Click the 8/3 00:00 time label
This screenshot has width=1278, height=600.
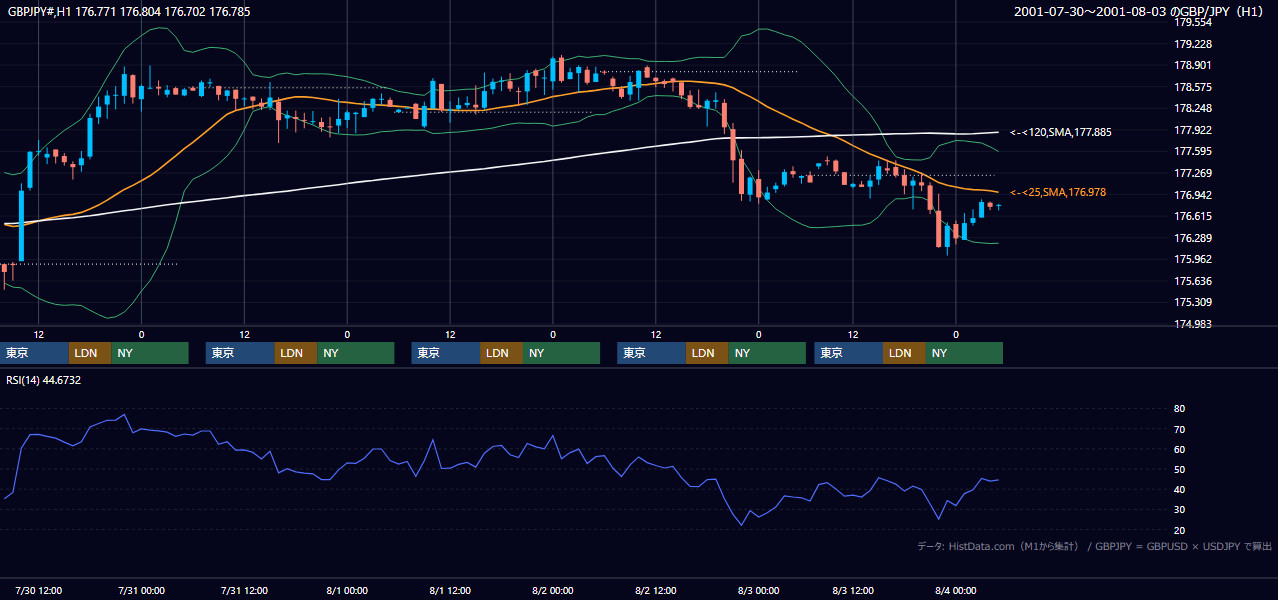tap(758, 590)
